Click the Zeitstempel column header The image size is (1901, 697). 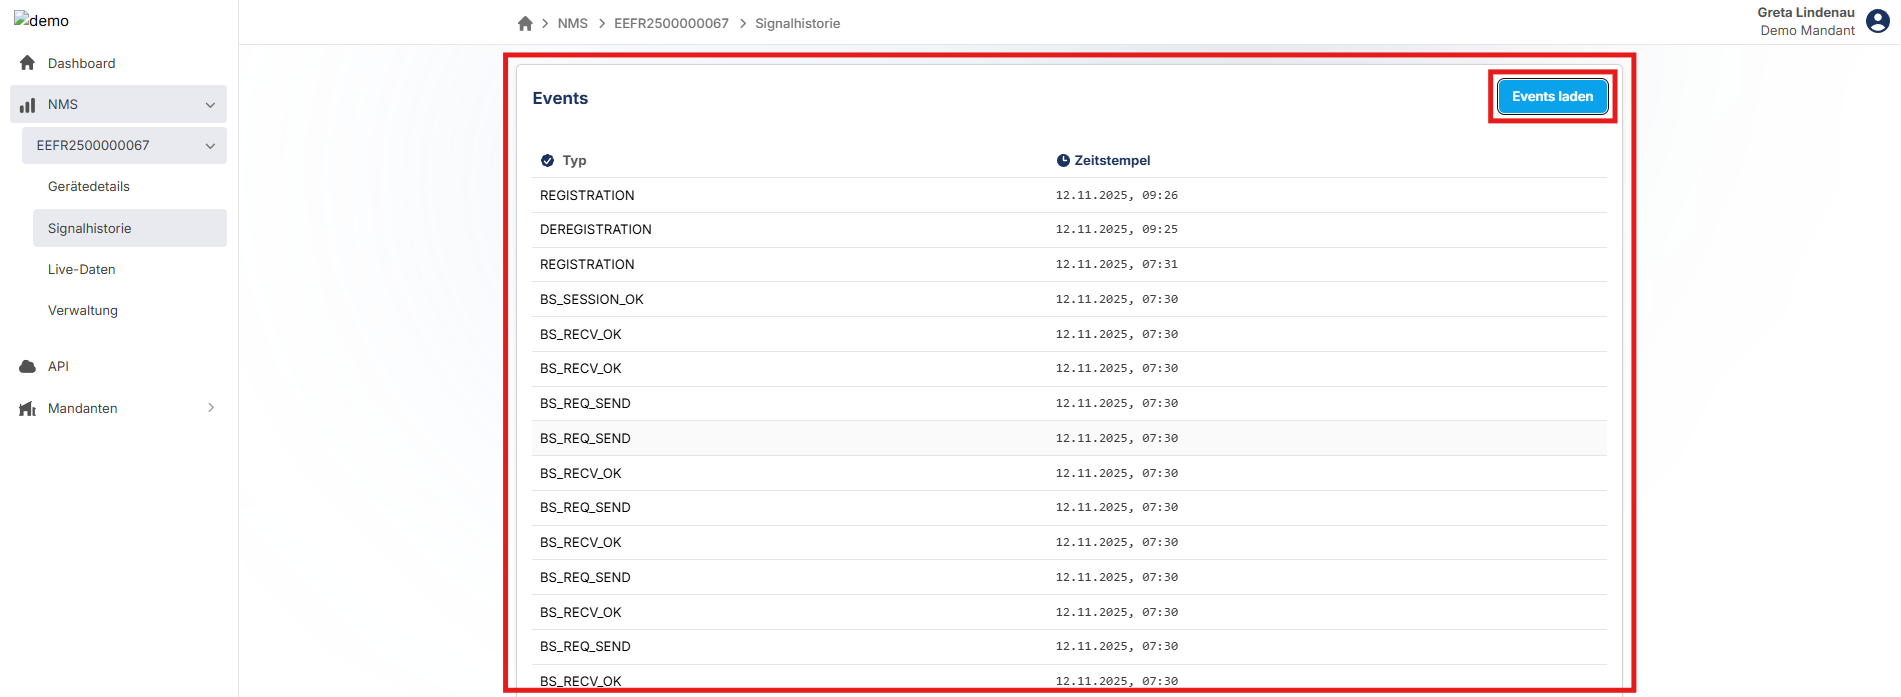(x=1111, y=160)
